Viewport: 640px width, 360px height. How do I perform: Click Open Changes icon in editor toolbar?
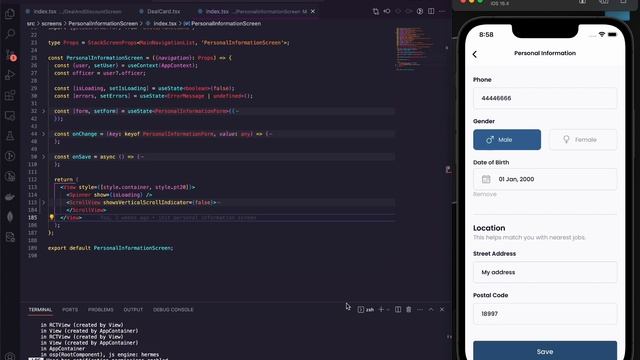pos(376,11)
